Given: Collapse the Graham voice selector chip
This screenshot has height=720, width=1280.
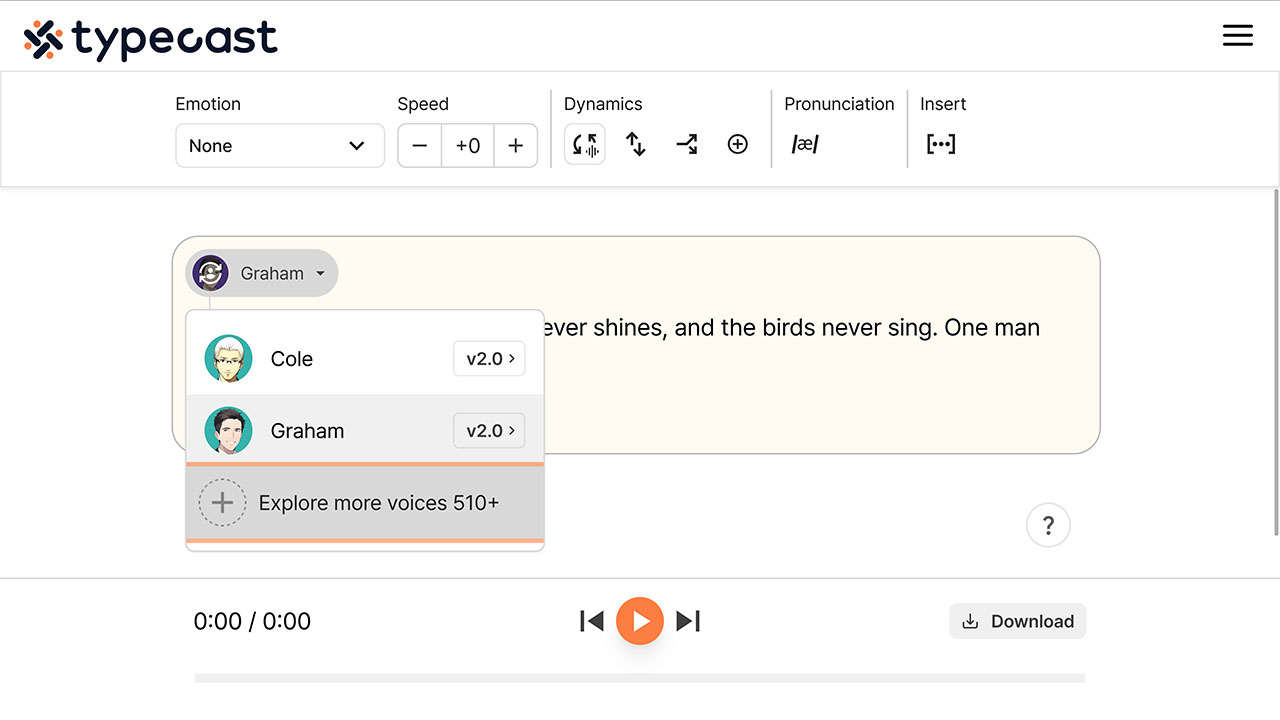Looking at the screenshot, I should click(x=262, y=273).
